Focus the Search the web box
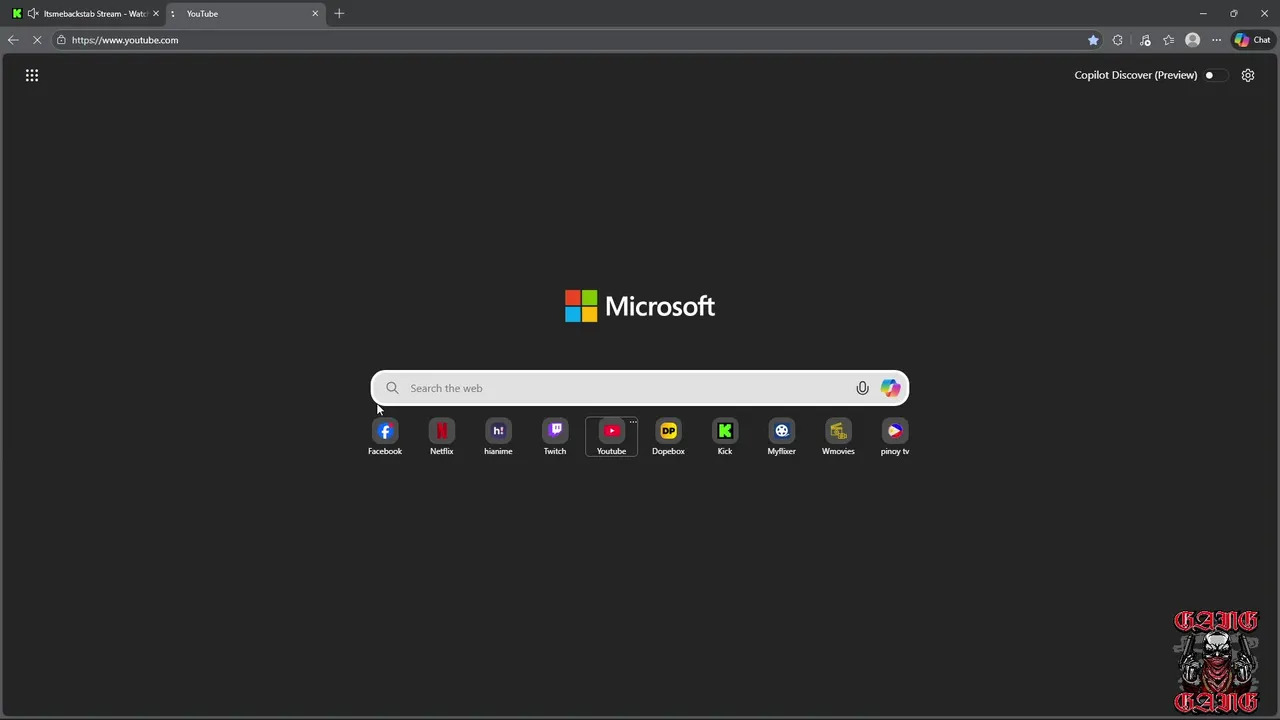The height and width of the screenshot is (720, 1280). pyautogui.click(x=640, y=388)
